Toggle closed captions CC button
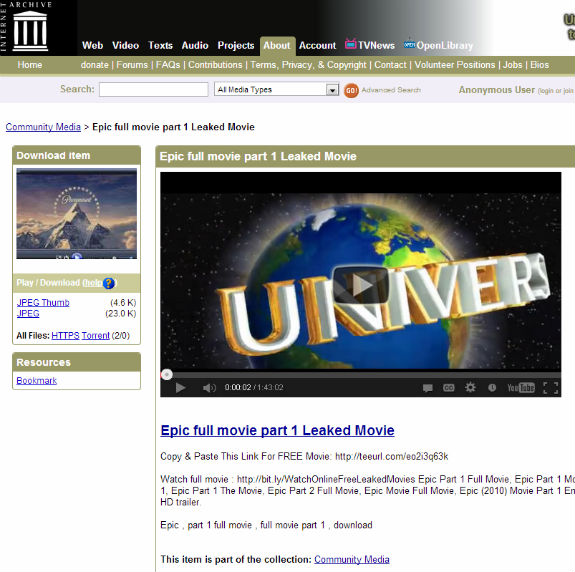The width and height of the screenshot is (575, 572). [448, 388]
